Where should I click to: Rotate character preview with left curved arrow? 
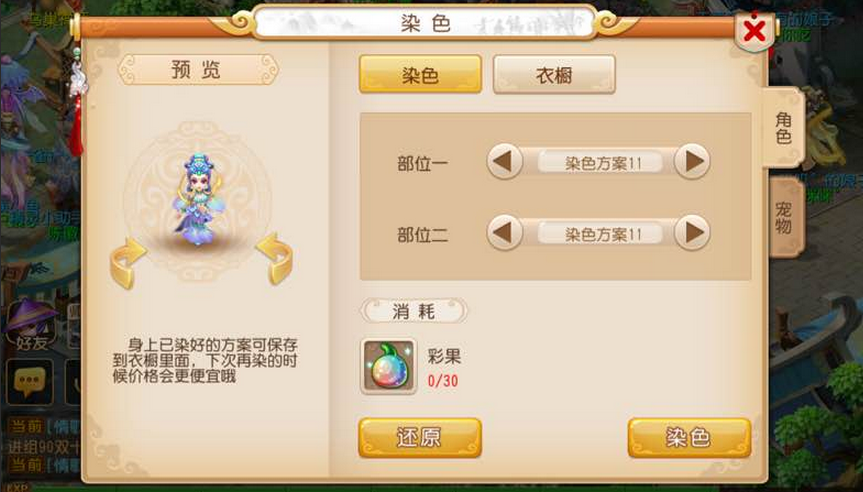click(x=128, y=263)
